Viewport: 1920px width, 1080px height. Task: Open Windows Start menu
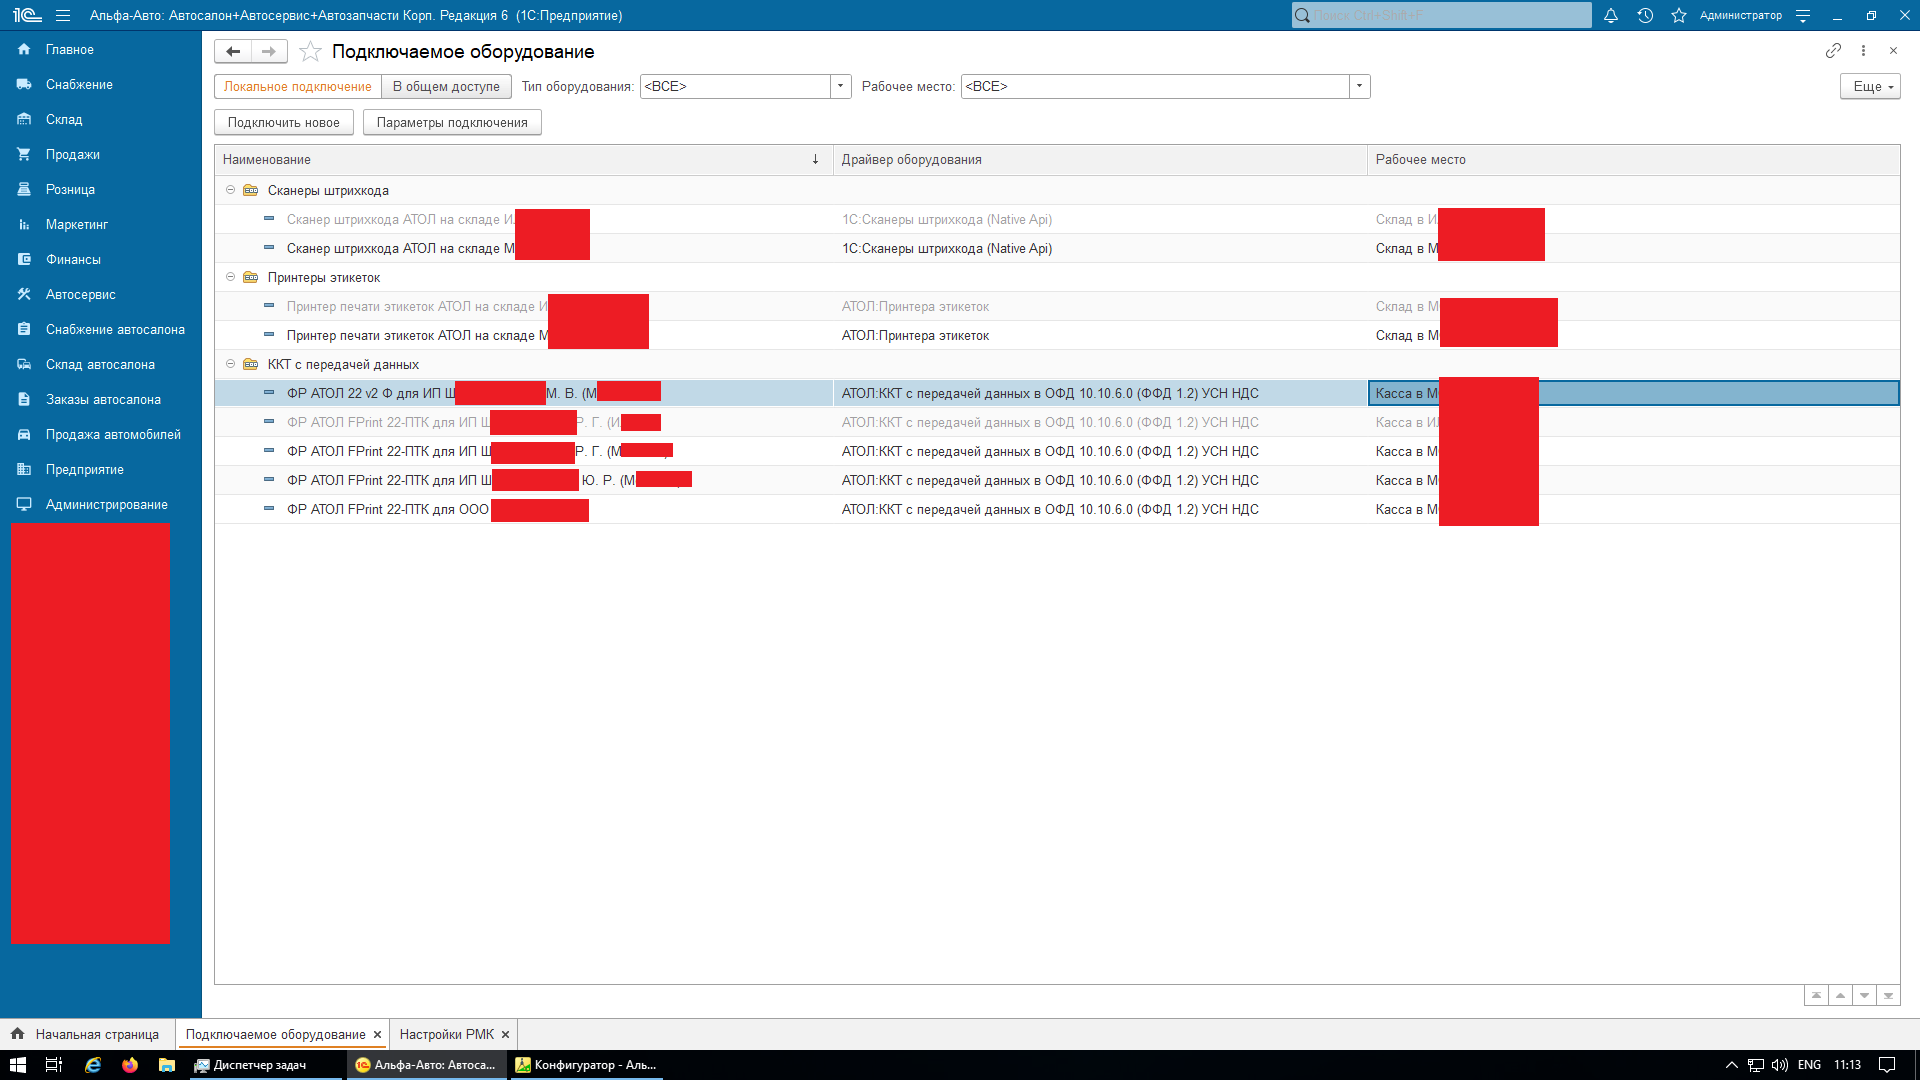pyautogui.click(x=17, y=1065)
